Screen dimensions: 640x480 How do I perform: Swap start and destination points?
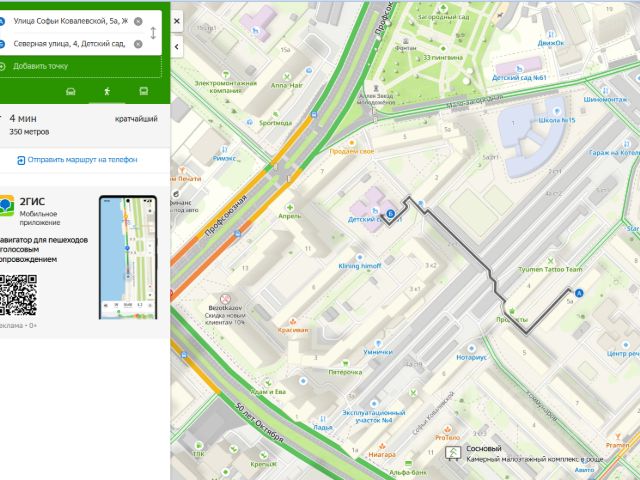click(153, 33)
